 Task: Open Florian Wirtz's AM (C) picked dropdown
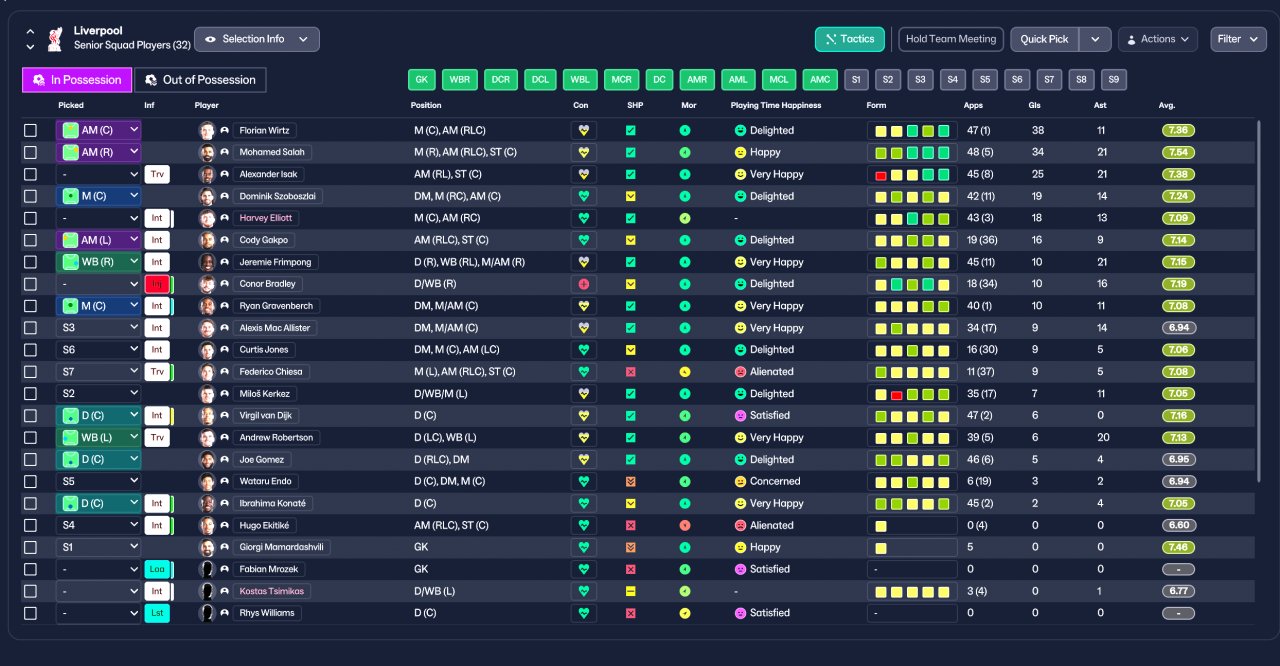tap(98, 130)
